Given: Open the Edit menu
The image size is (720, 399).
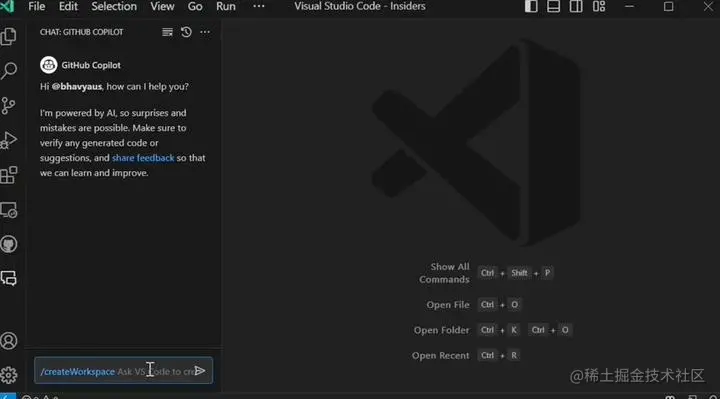Looking at the screenshot, I should point(68,6).
